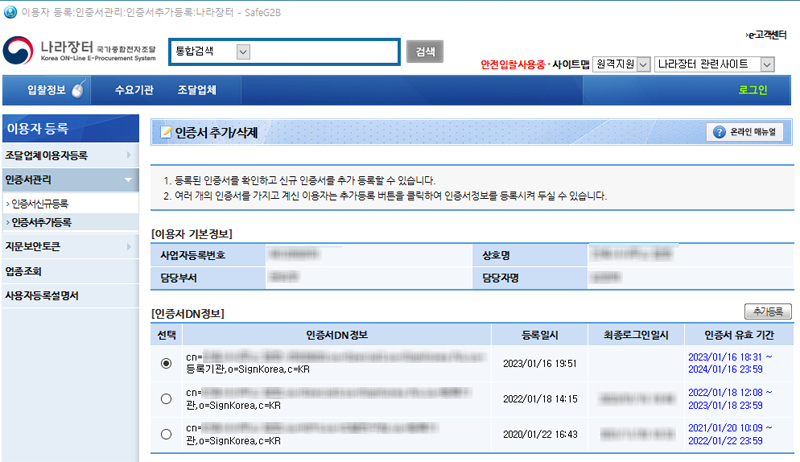Click registration date 2020/01/22 16:43
This screenshot has width=800, height=462.
coord(540,434)
